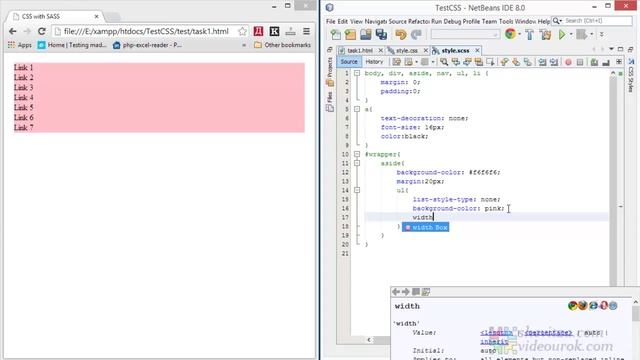Open Chrome hamburger menu
This screenshot has width=640, height=360.
click(x=307, y=31)
